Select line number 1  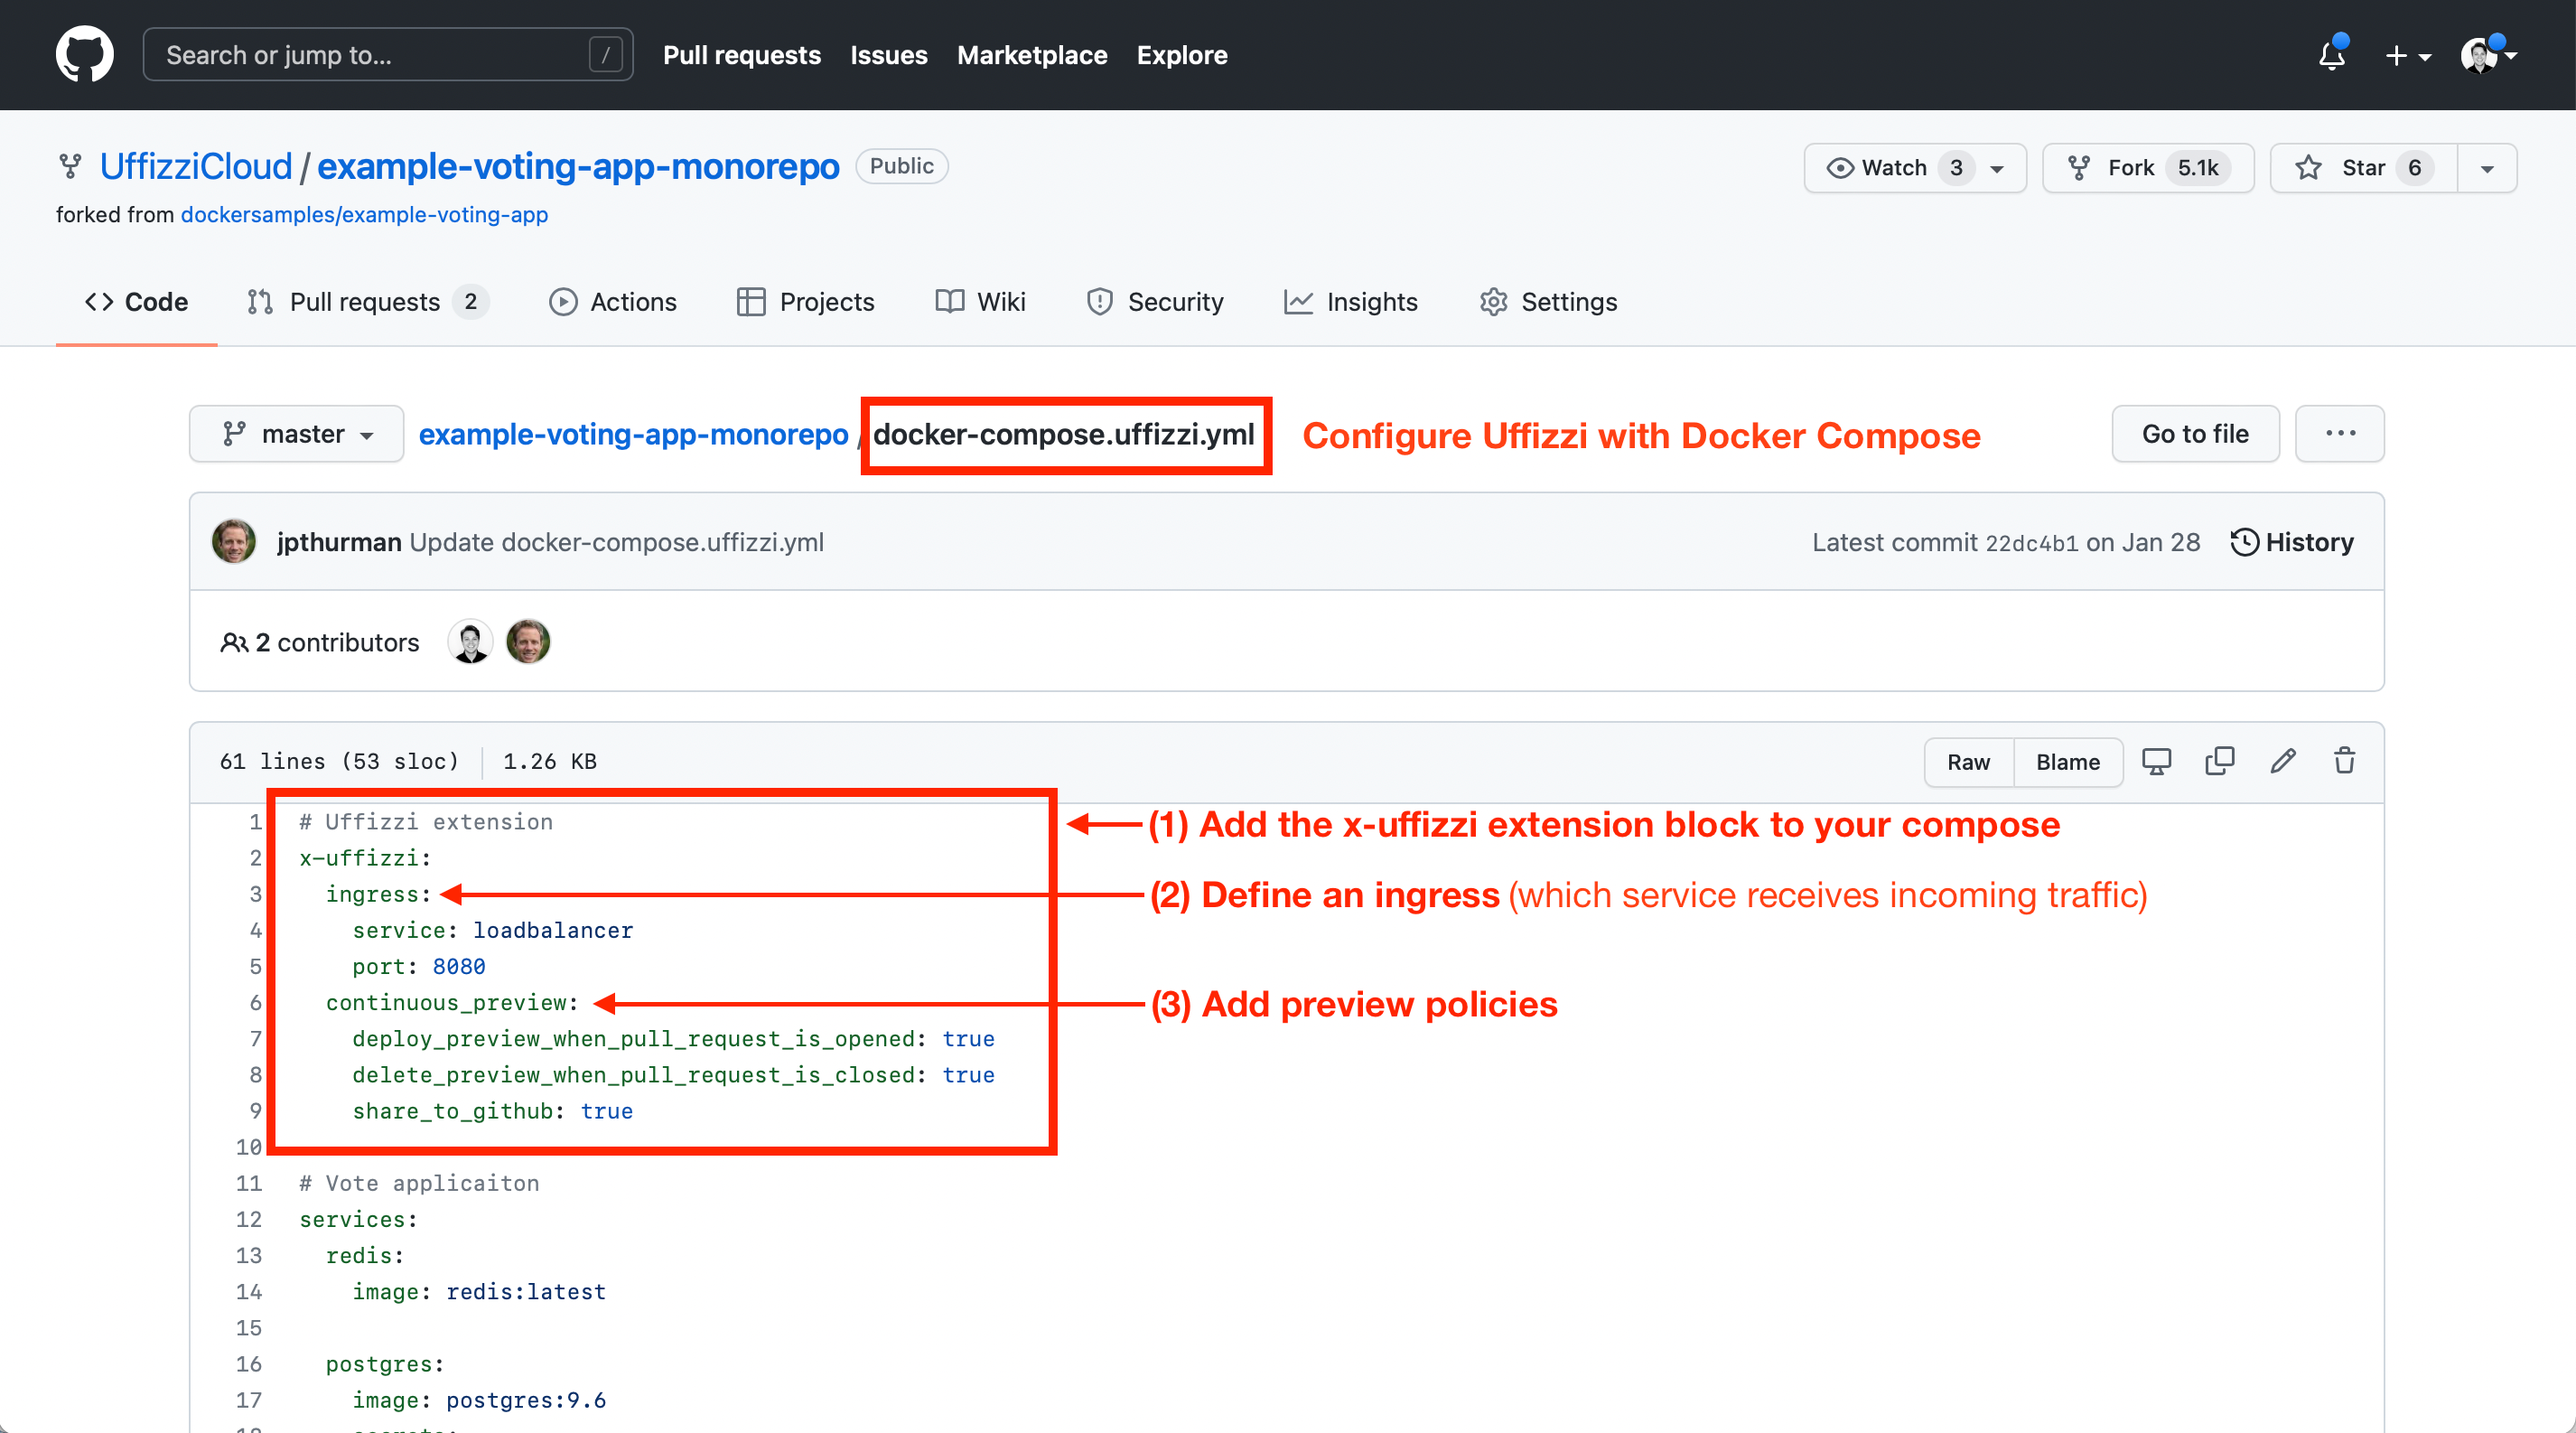click(x=255, y=822)
